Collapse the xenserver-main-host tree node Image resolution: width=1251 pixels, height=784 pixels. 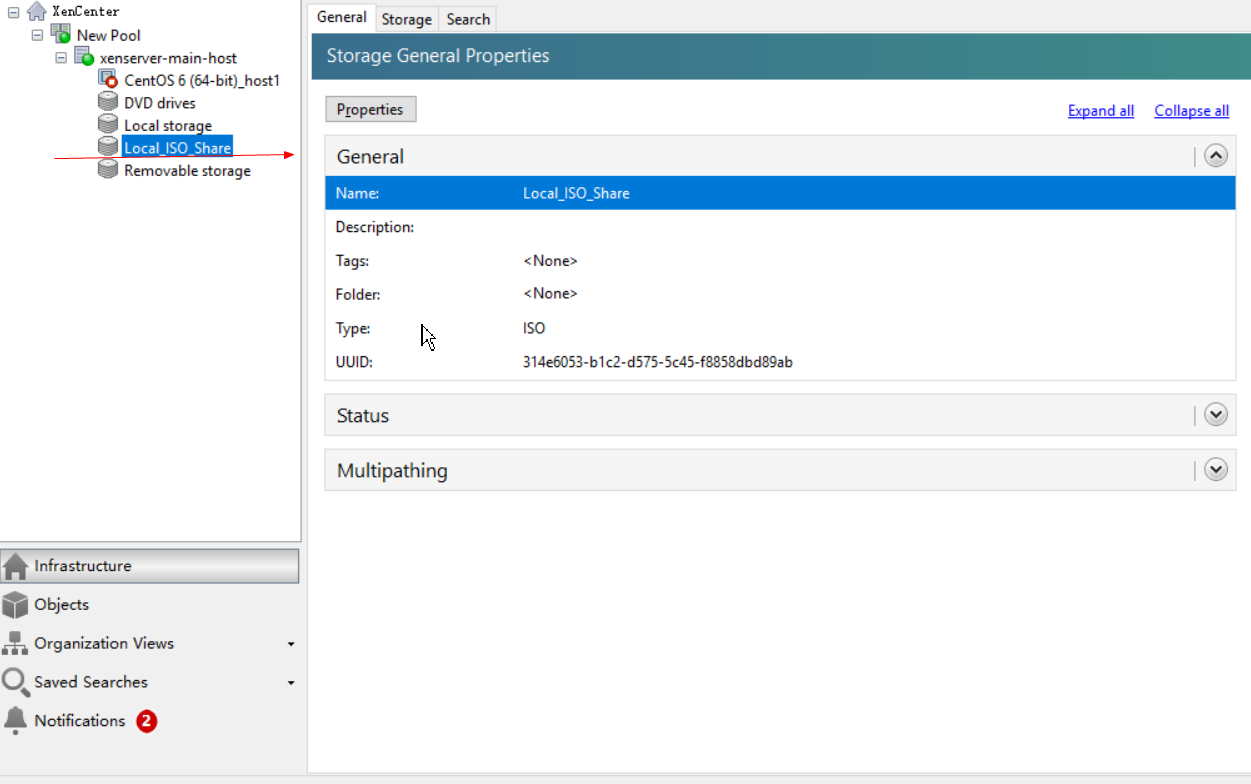coord(61,58)
